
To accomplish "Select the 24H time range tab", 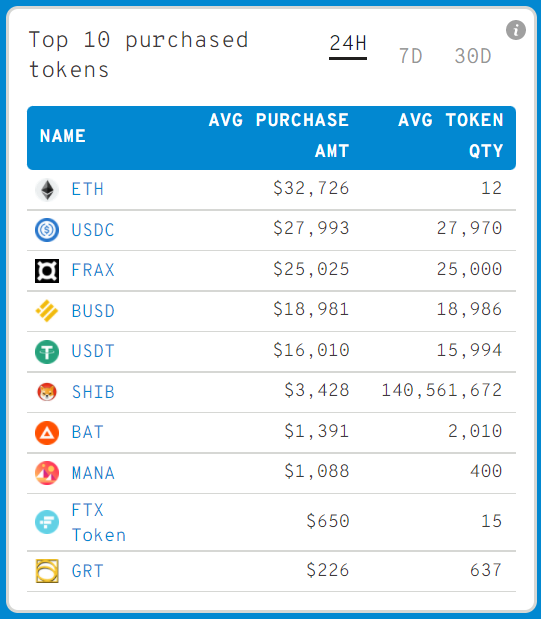I will [x=348, y=44].
